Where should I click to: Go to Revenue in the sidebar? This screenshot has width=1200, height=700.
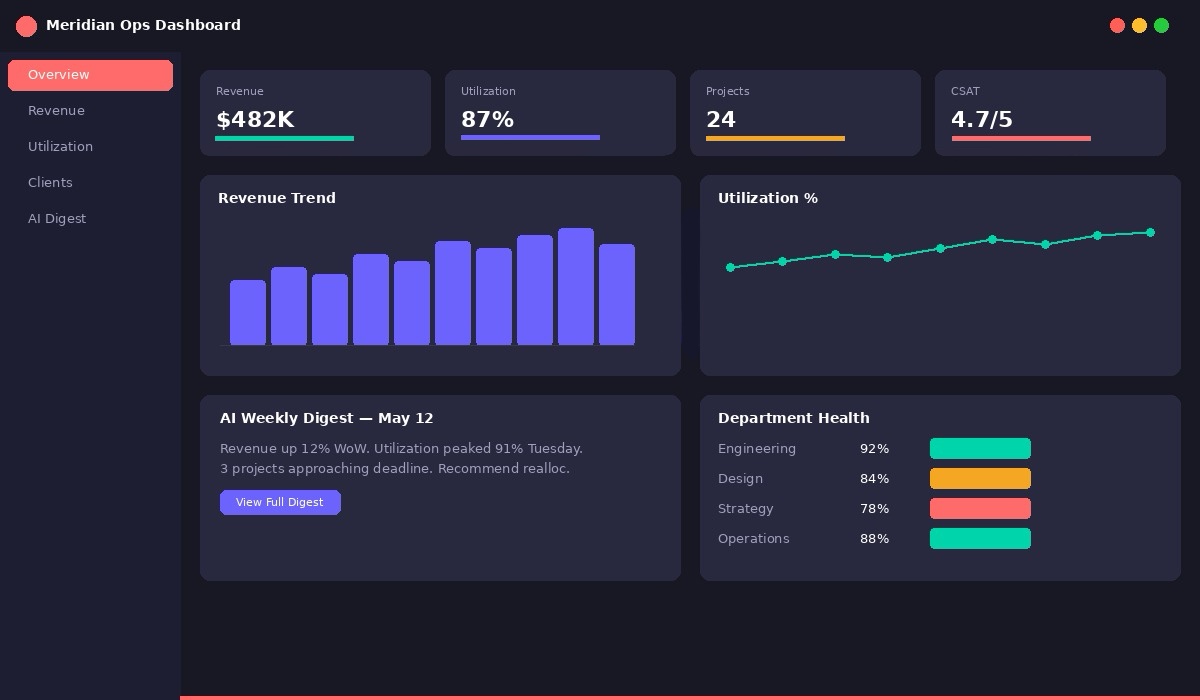click(56, 111)
